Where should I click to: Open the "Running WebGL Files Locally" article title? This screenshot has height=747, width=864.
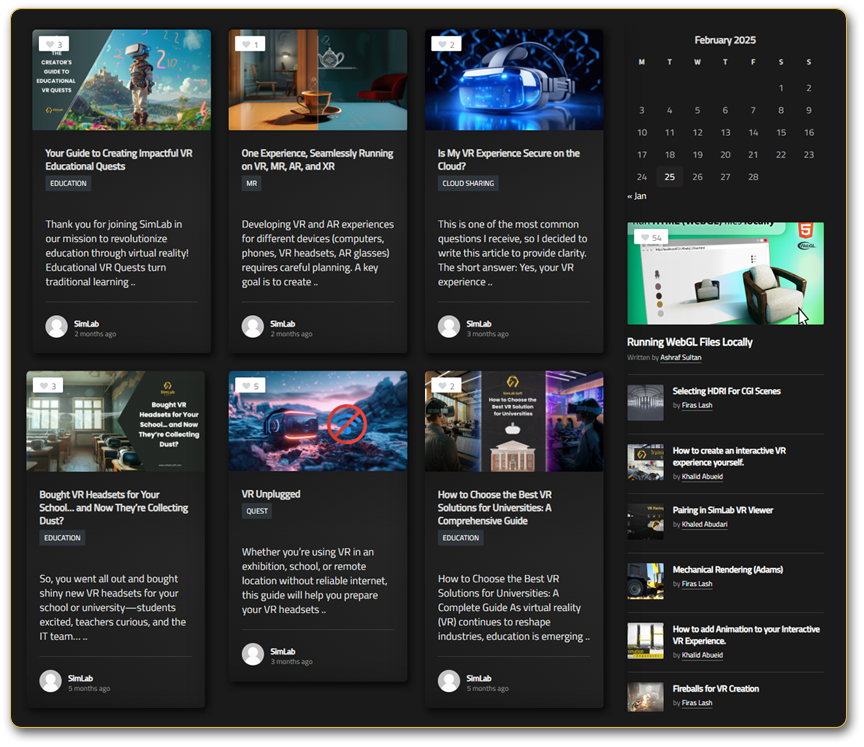tap(689, 342)
